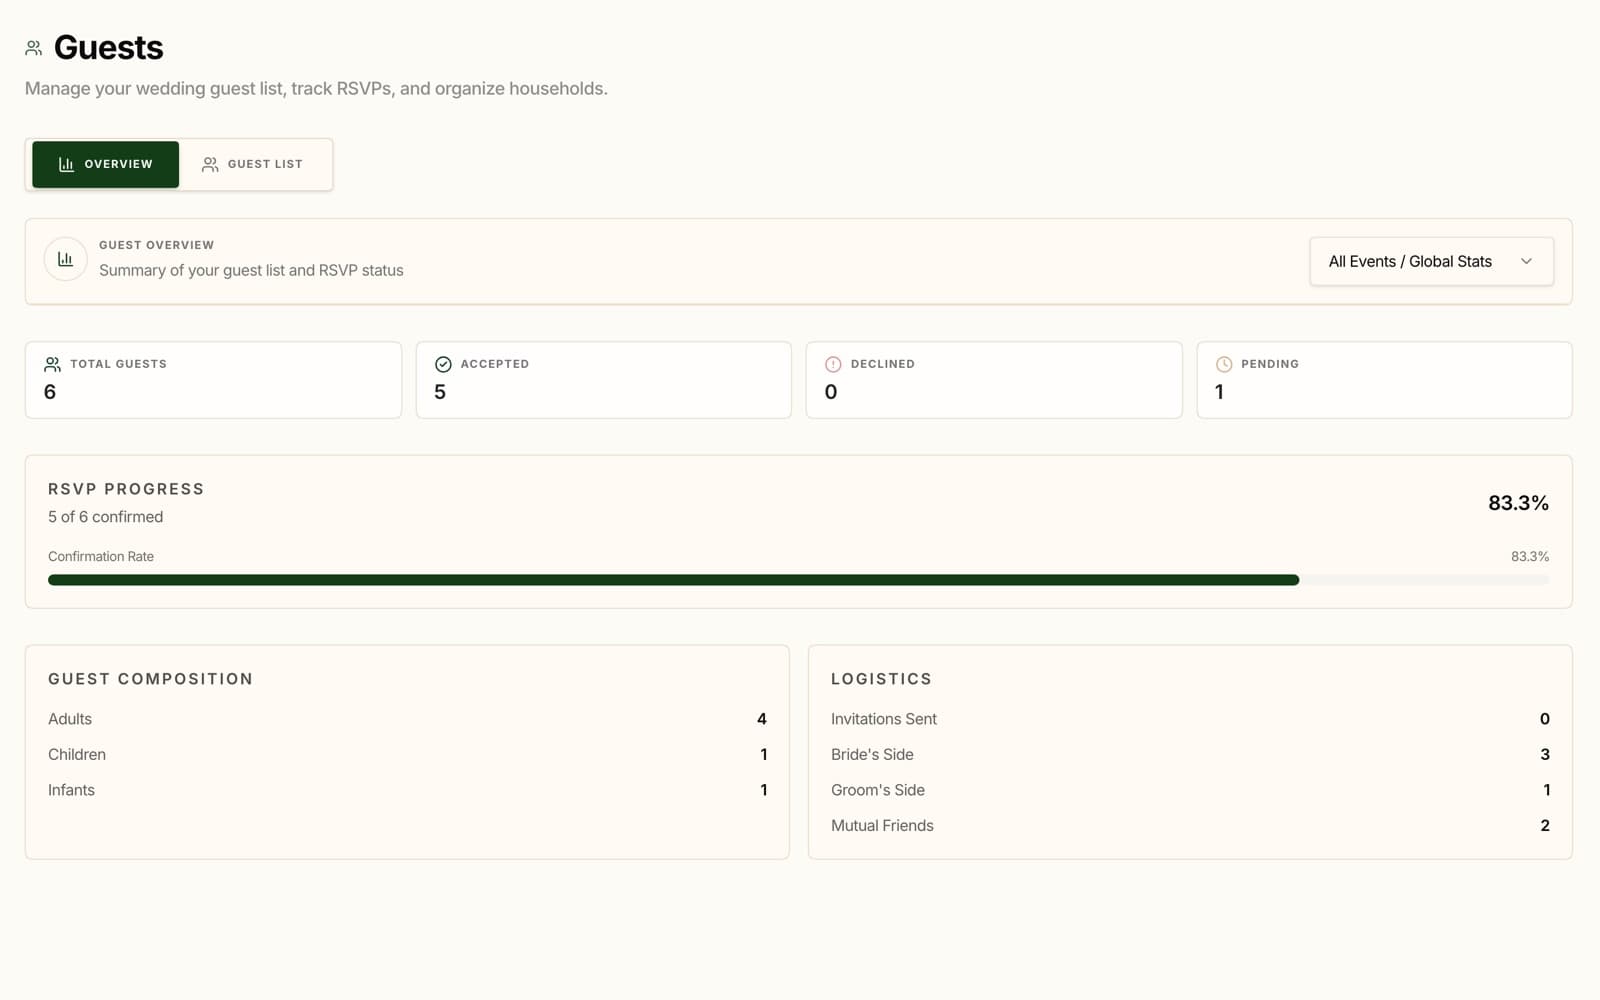Select the Total Guests stat card
Screen dimensions: 1600x1000
[x=213, y=380]
